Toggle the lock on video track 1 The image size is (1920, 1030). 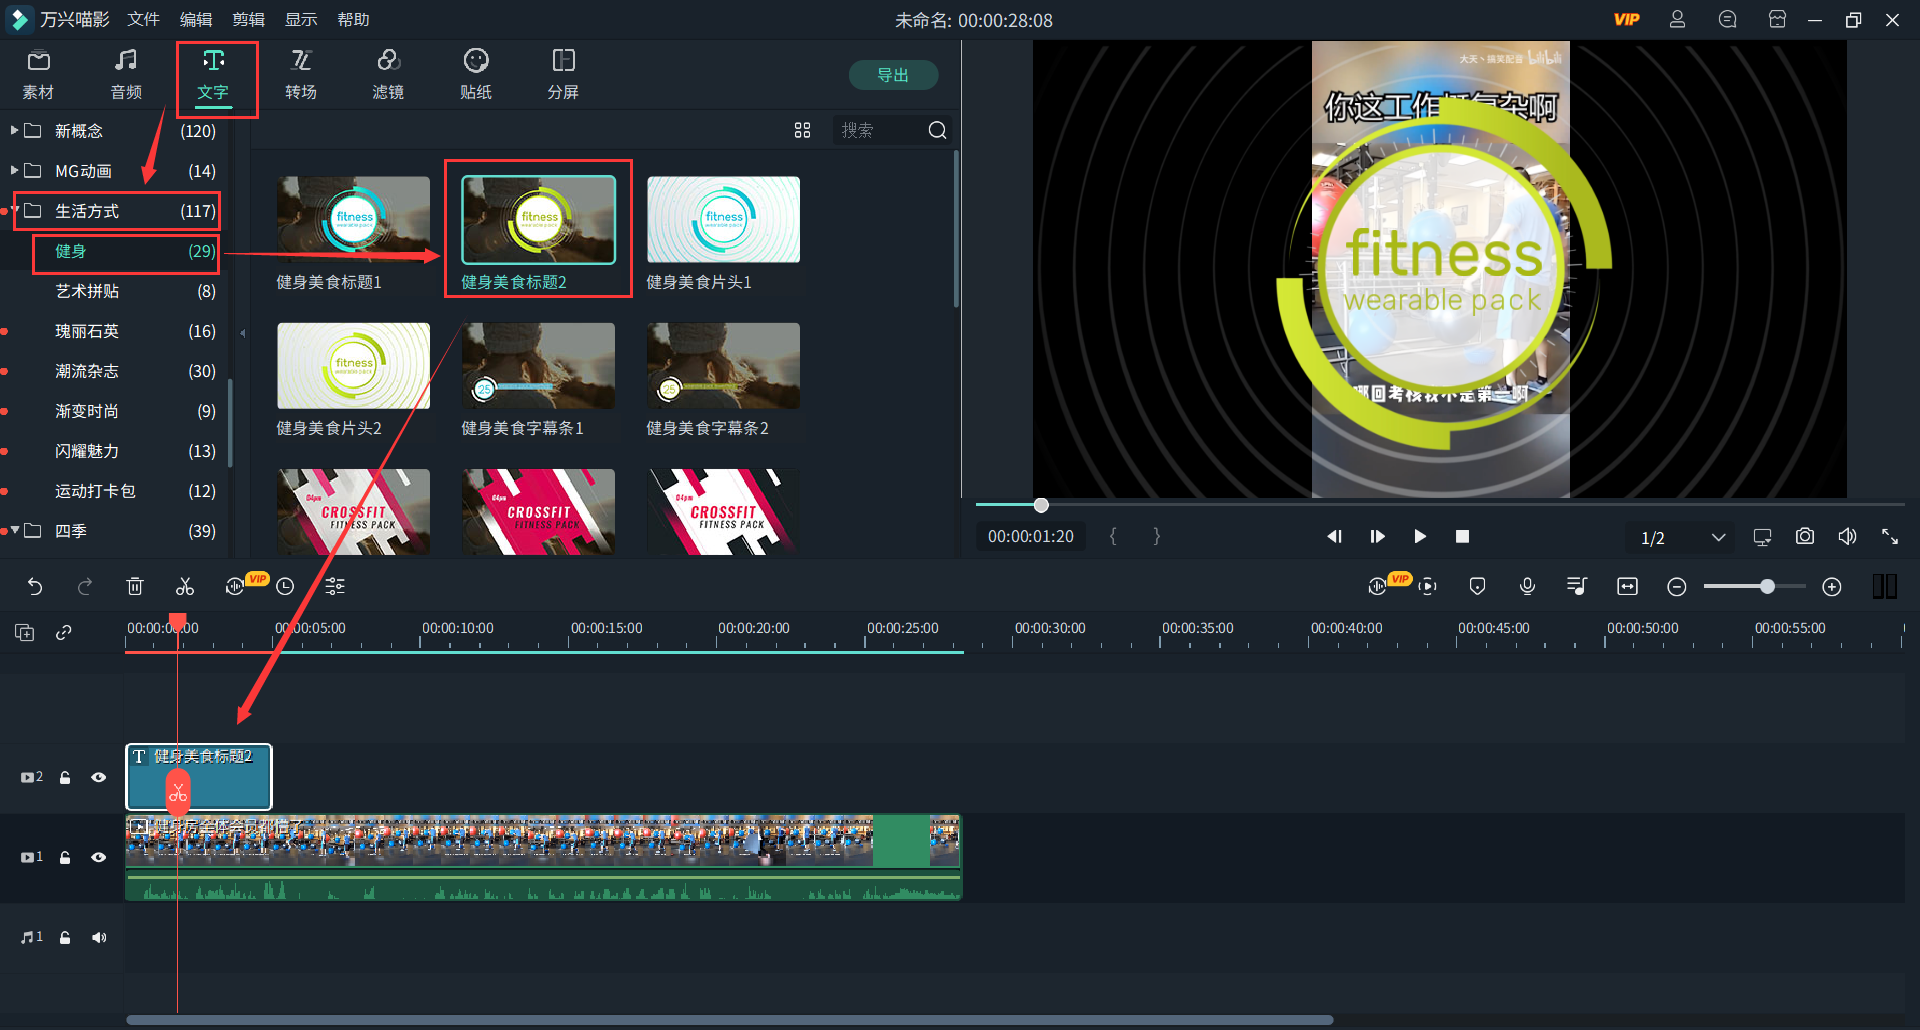pyautogui.click(x=65, y=857)
